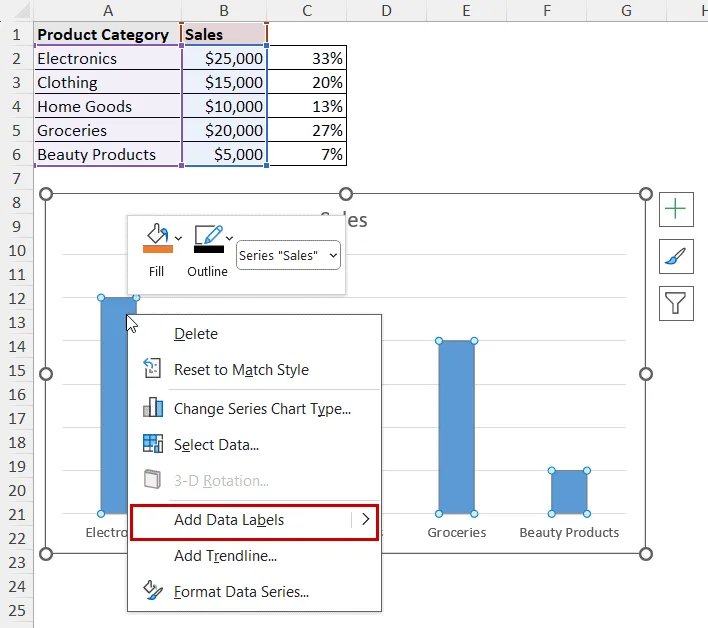Click the 27% cell

307,130
